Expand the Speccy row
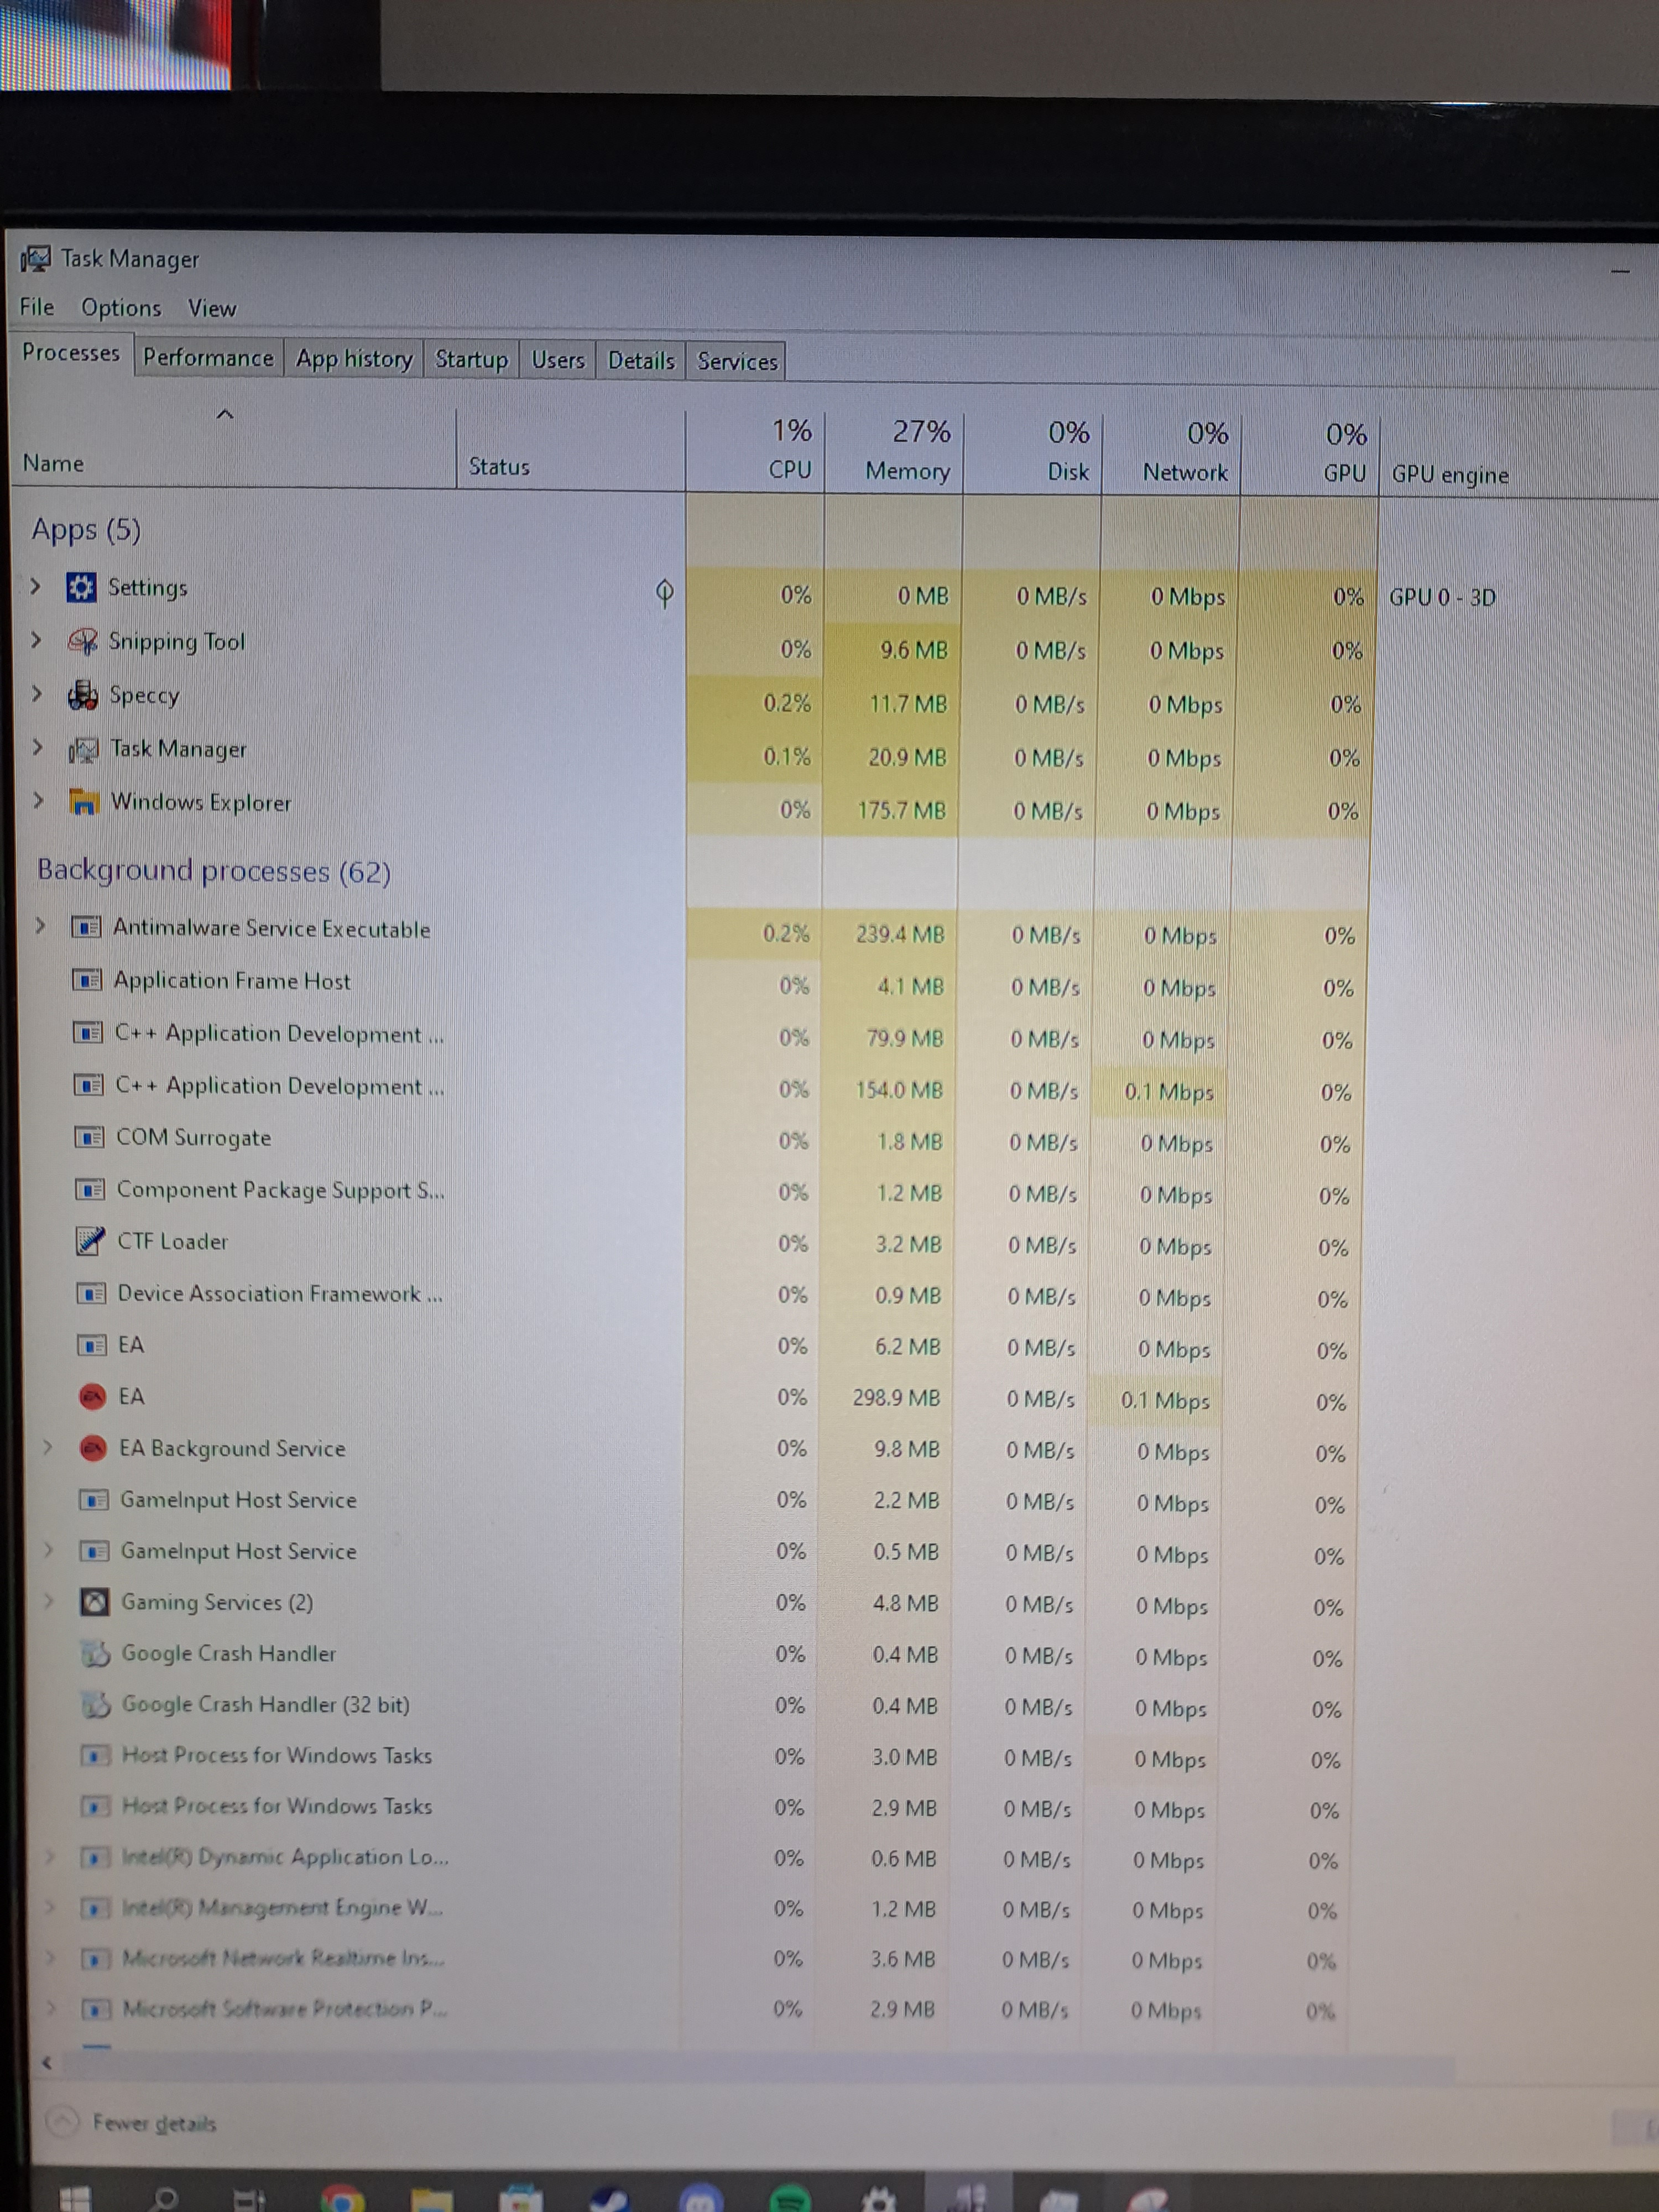 coord(38,694)
